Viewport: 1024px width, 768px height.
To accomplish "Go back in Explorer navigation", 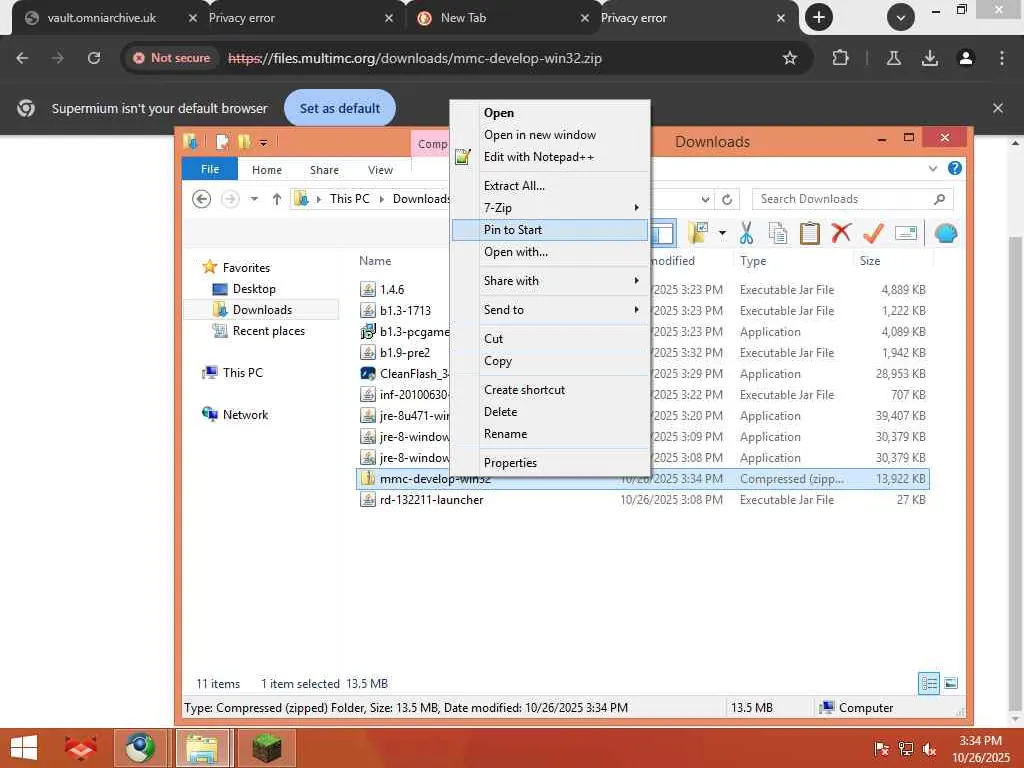I will click(202, 199).
